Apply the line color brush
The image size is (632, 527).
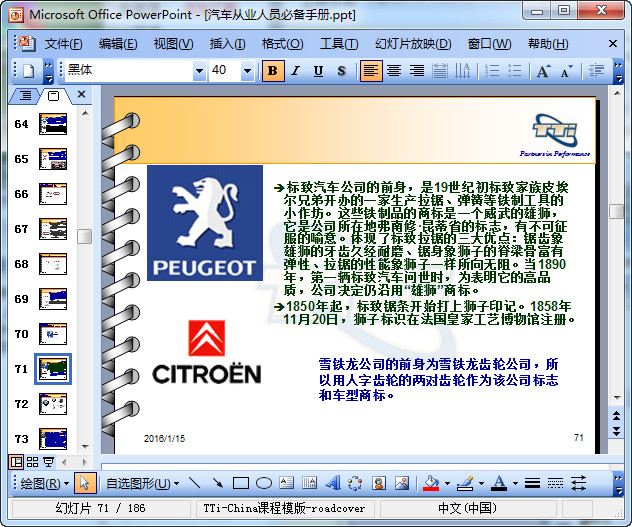465,483
